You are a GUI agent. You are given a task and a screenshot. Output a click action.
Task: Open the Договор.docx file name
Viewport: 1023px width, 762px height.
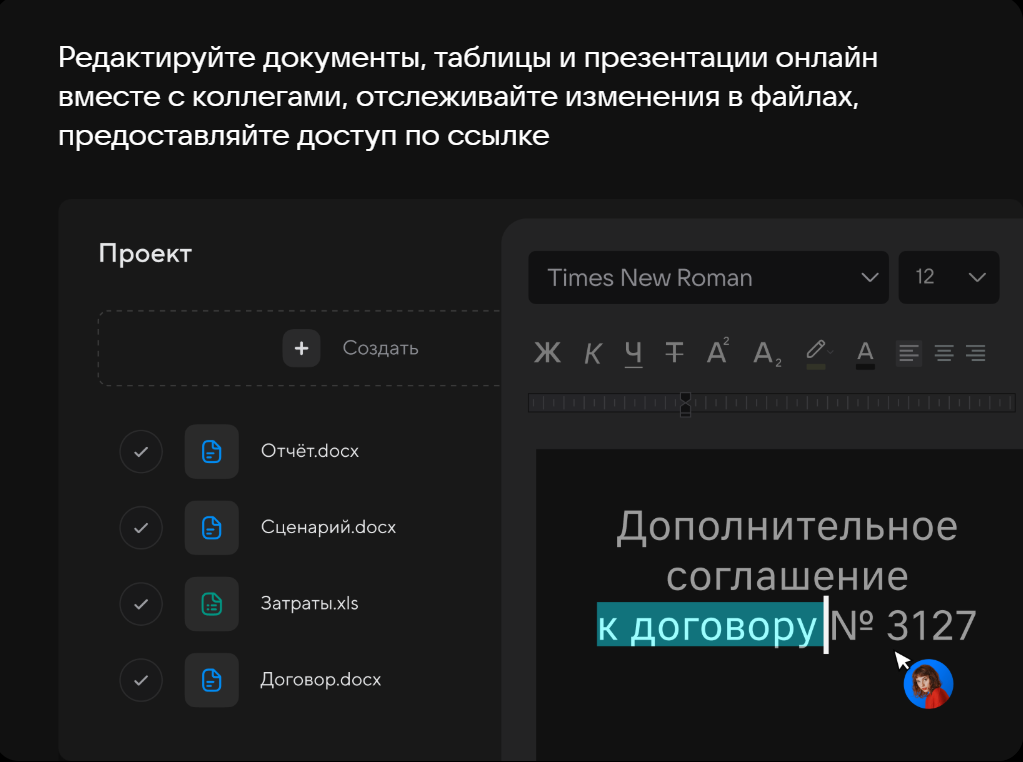coord(320,680)
